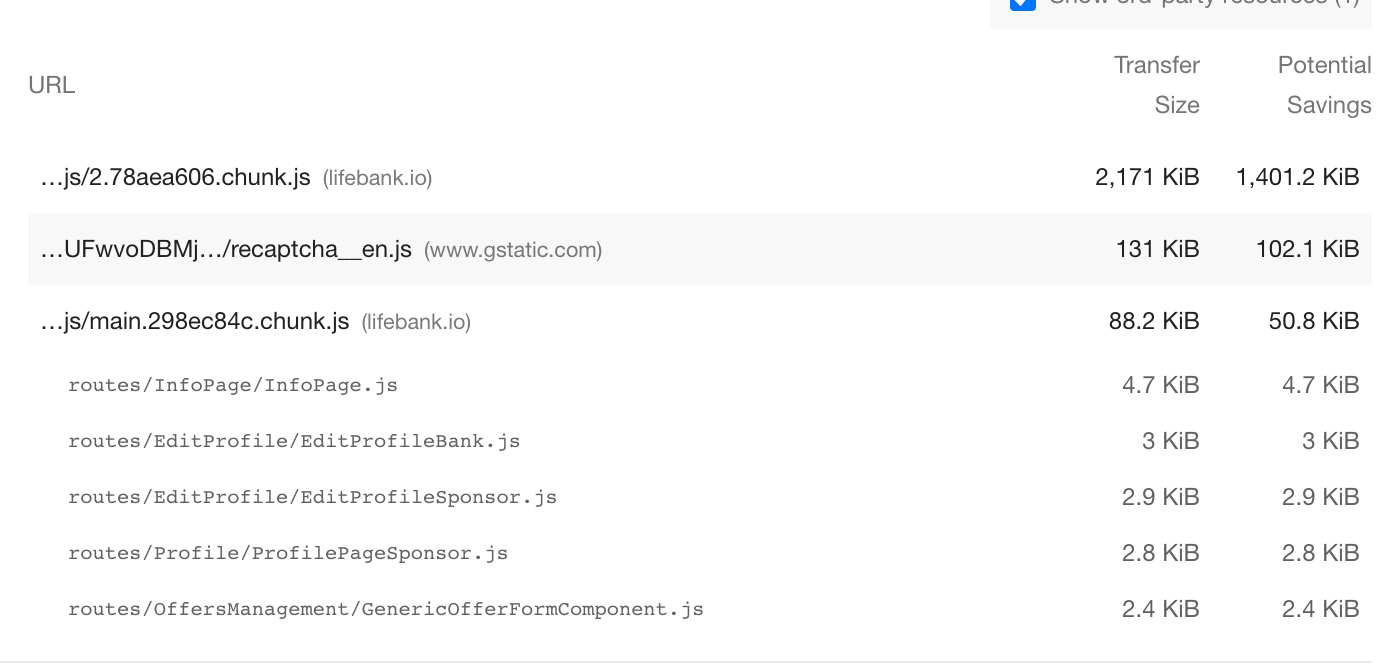Click the www.gstatic.com domain label
Viewport: 1390px width, 670px height.
point(512,249)
